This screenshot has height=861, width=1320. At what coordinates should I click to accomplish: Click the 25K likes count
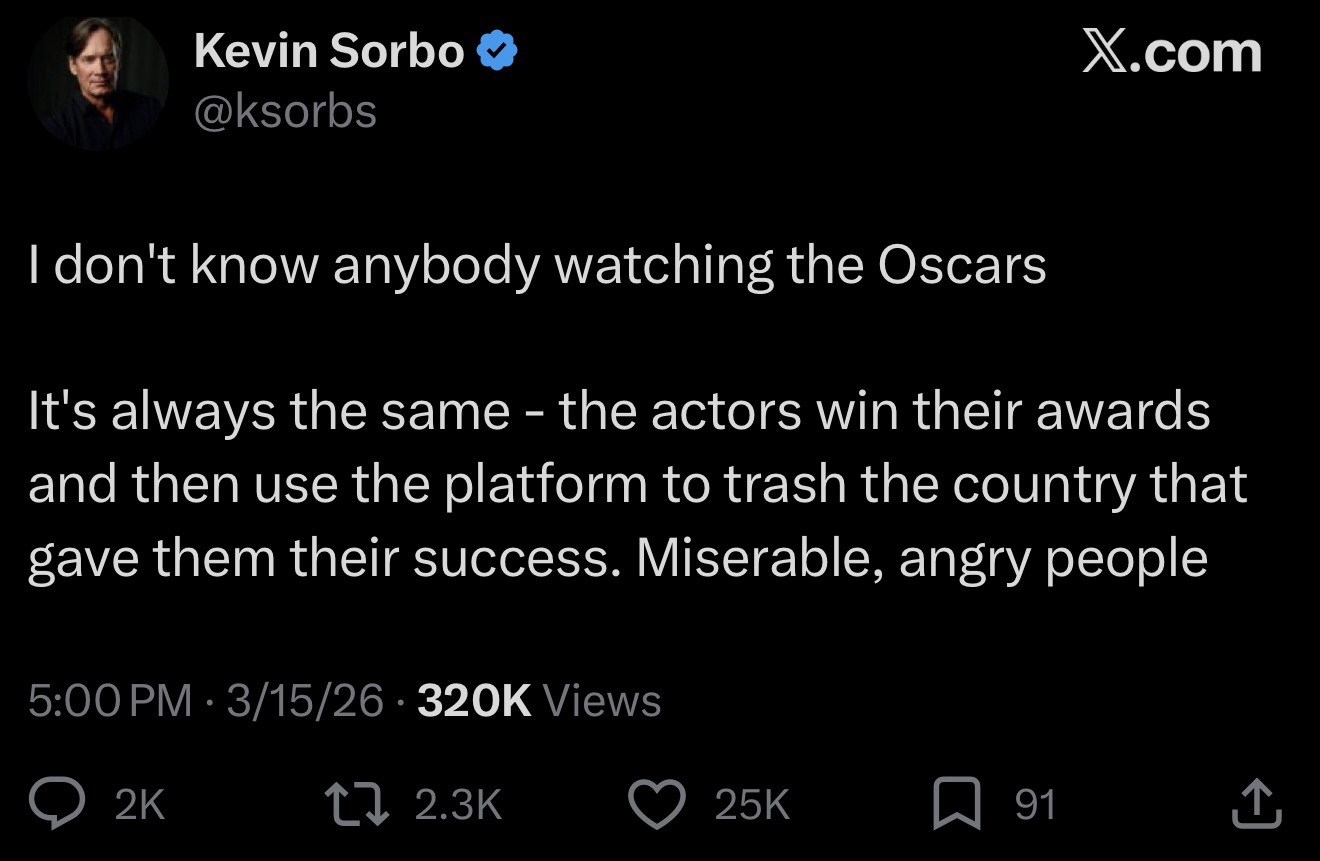[x=752, y=804]
